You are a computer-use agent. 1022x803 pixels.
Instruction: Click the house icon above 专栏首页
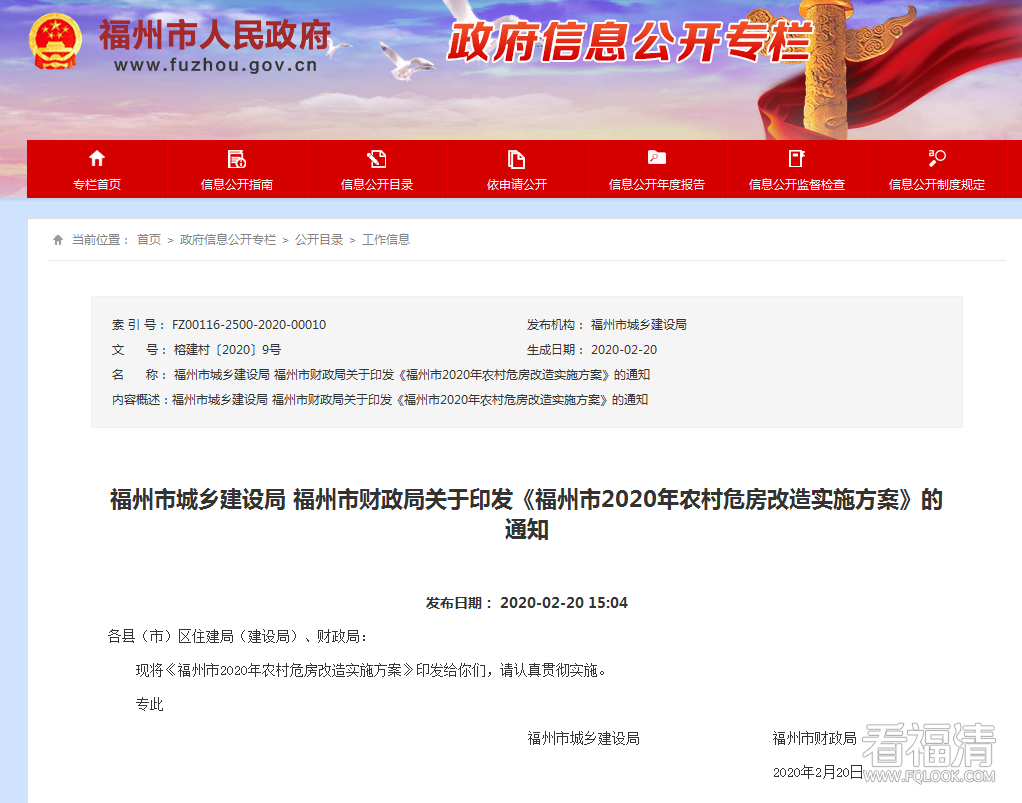click(x=97, y=158)
